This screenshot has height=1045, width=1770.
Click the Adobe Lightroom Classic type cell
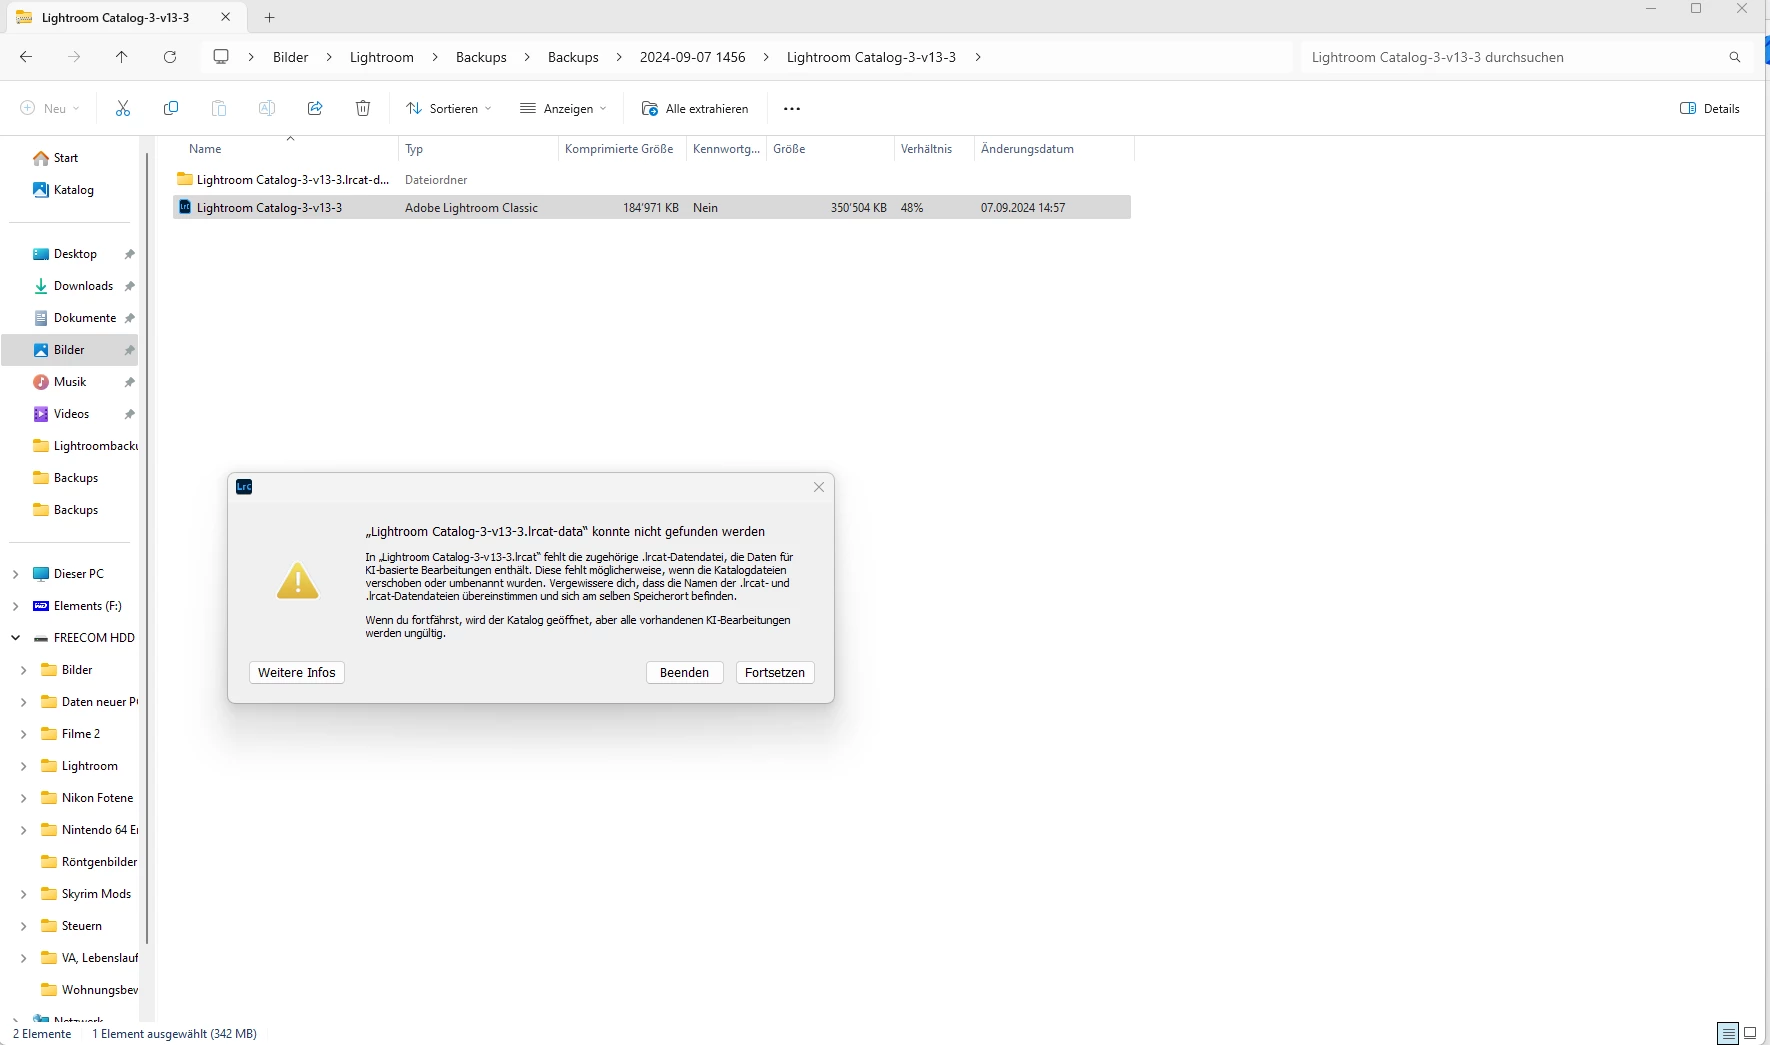point(472,208)
